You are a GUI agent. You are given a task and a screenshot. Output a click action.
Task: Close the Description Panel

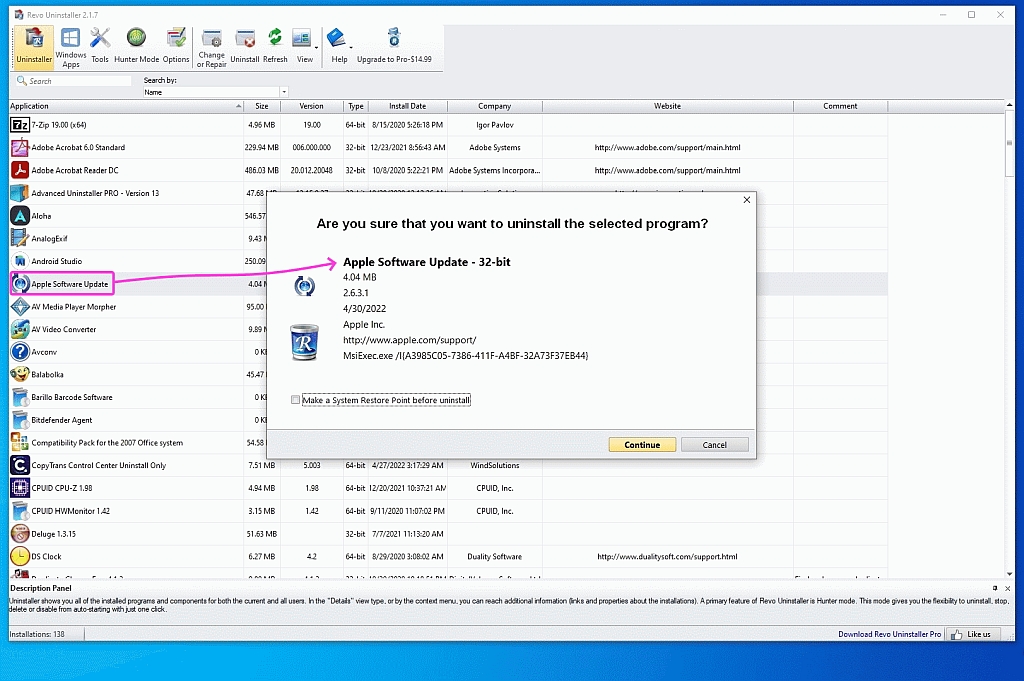pos(1008,588)
